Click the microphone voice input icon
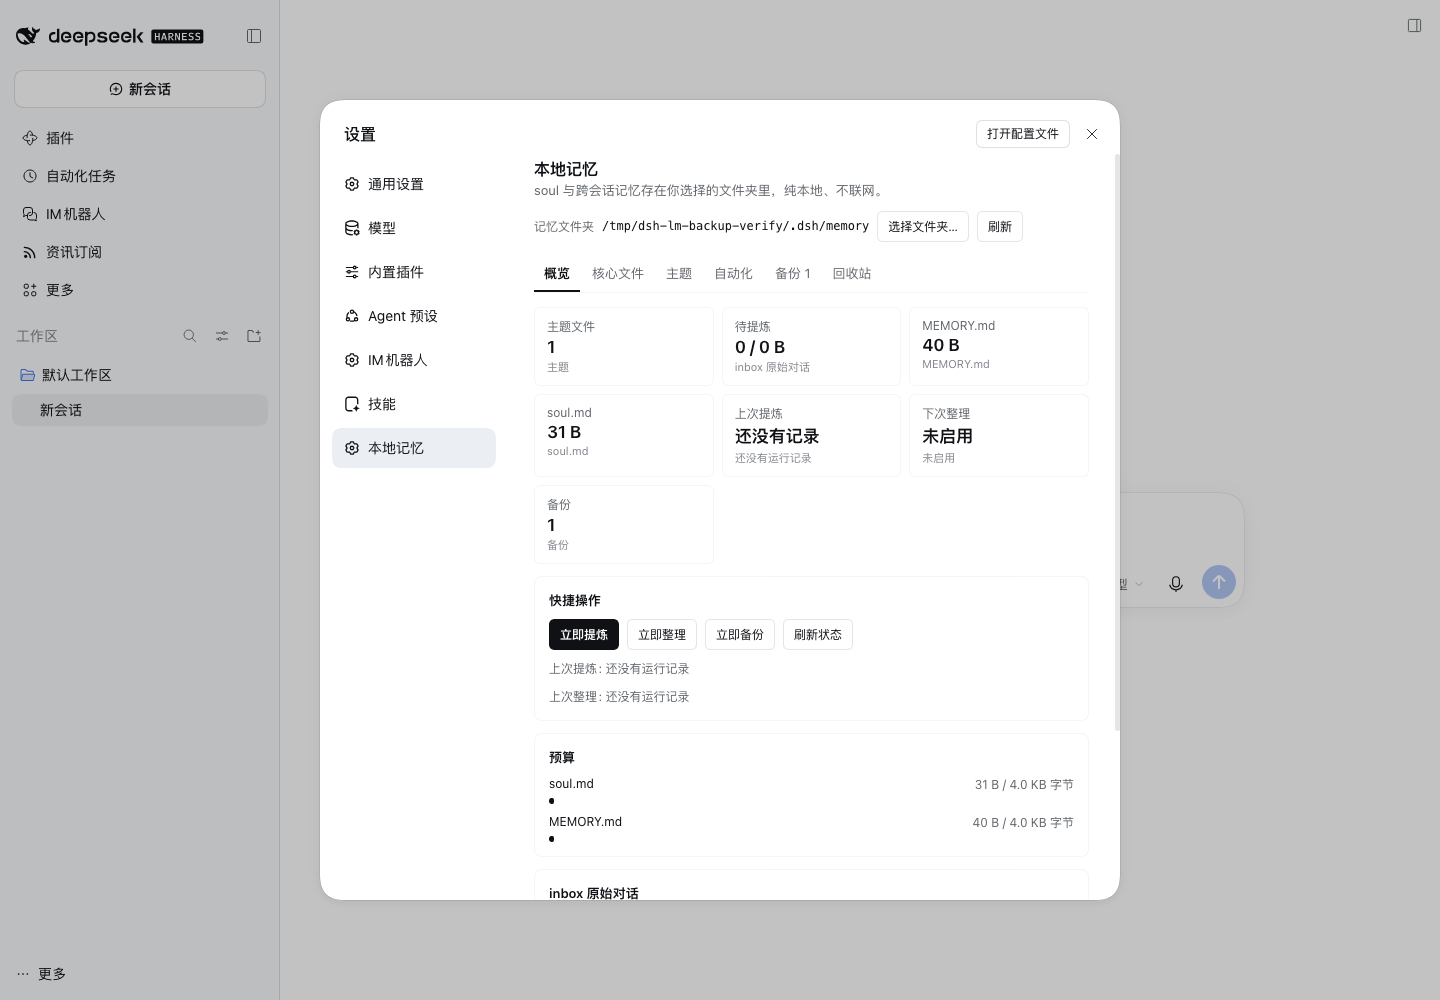The width and height of the screenshot is (1440, 1000). tap(1176, 583)
